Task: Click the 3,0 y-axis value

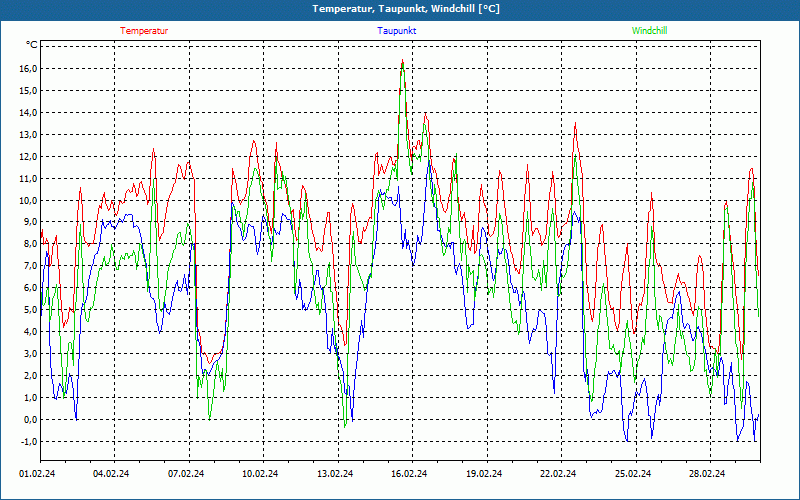Action: tap(30, 353)
